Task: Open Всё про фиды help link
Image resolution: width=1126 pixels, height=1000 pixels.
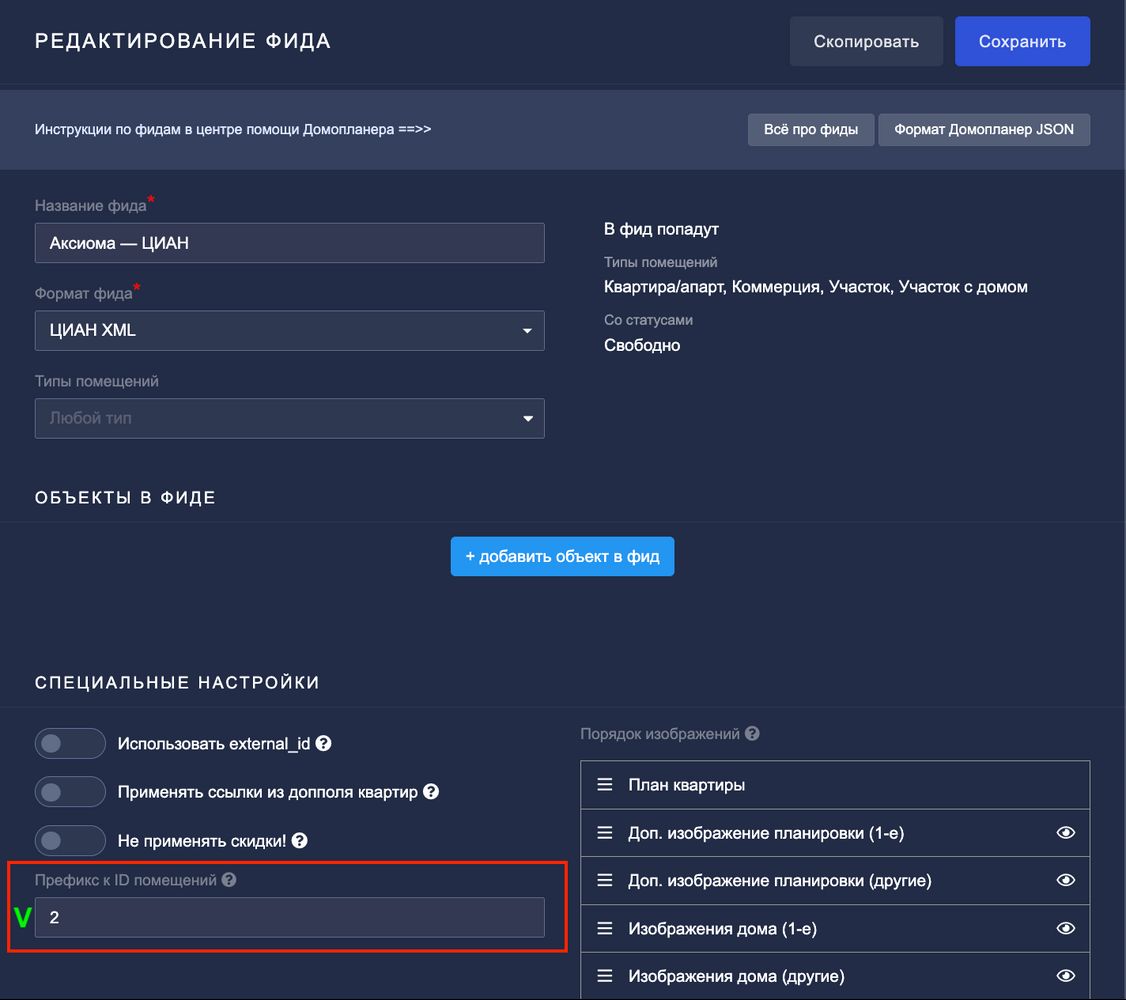Action: [810, 130]
